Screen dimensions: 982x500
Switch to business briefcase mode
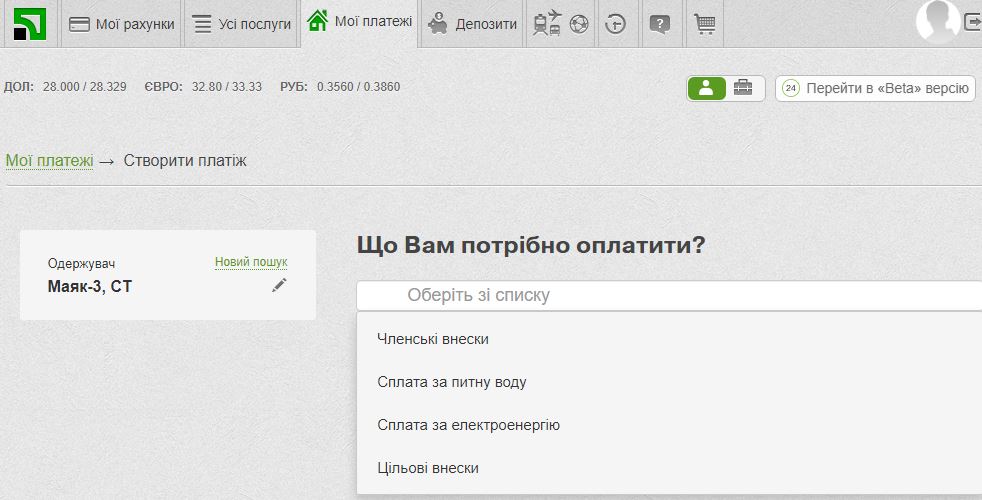click(x=743, y=88)
